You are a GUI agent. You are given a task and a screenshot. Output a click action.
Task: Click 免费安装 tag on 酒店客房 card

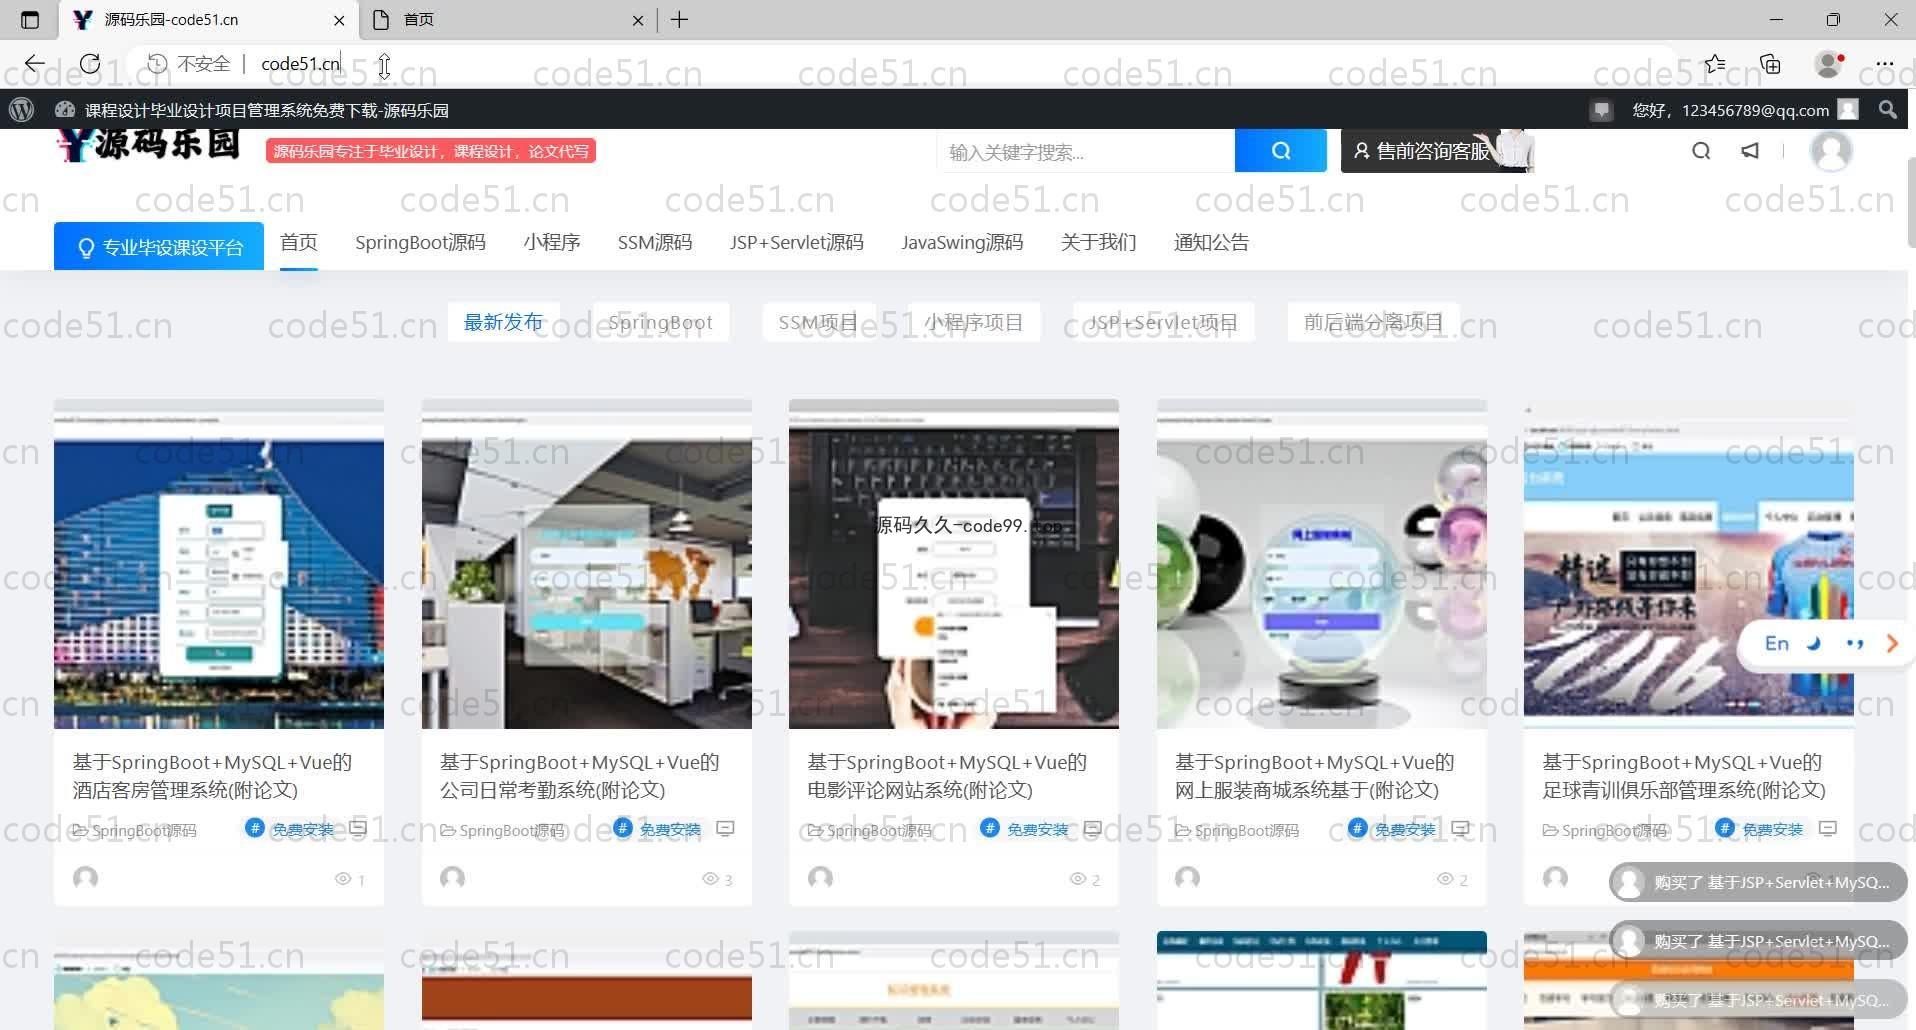click(x=291, y=829)
